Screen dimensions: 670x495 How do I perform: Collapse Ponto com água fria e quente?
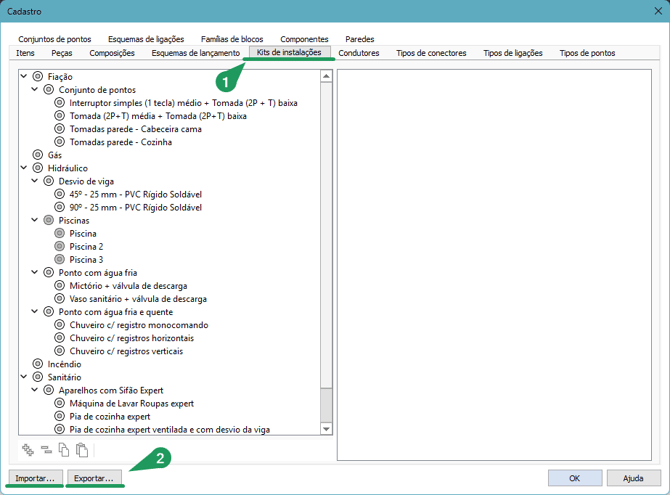[x=36, y=312]
